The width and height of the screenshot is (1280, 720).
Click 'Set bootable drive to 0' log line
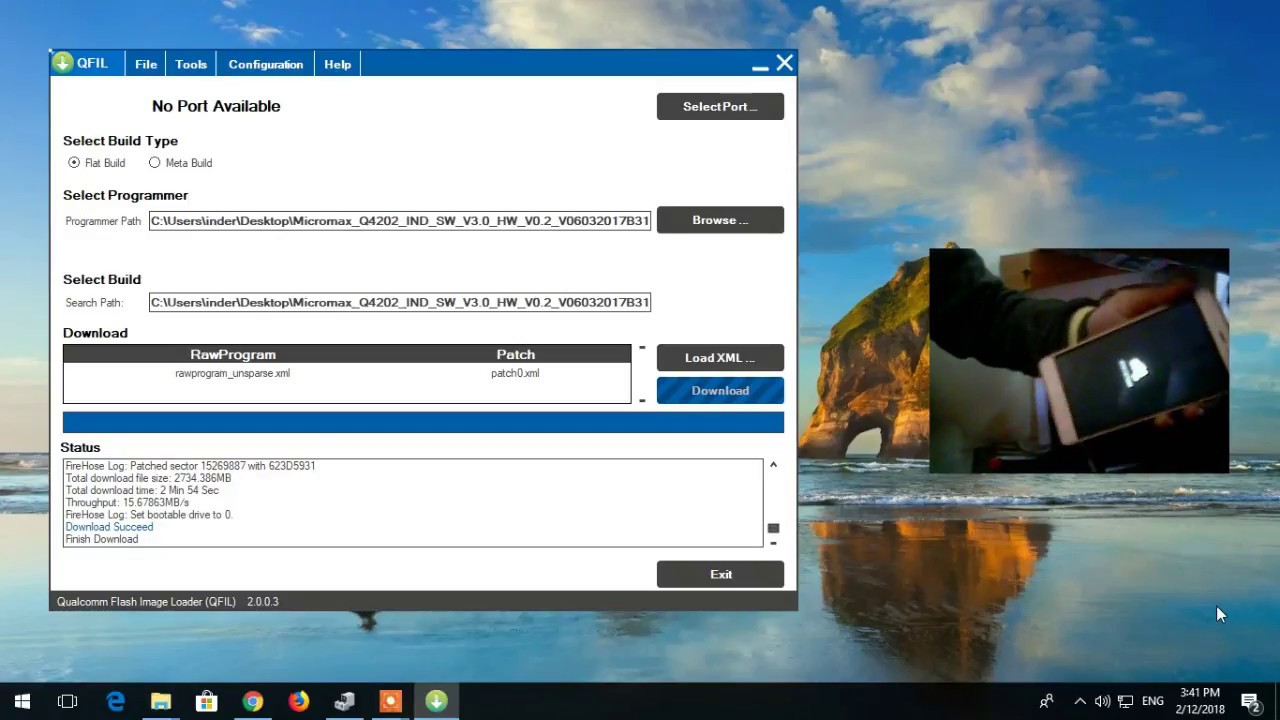[149, 514]
